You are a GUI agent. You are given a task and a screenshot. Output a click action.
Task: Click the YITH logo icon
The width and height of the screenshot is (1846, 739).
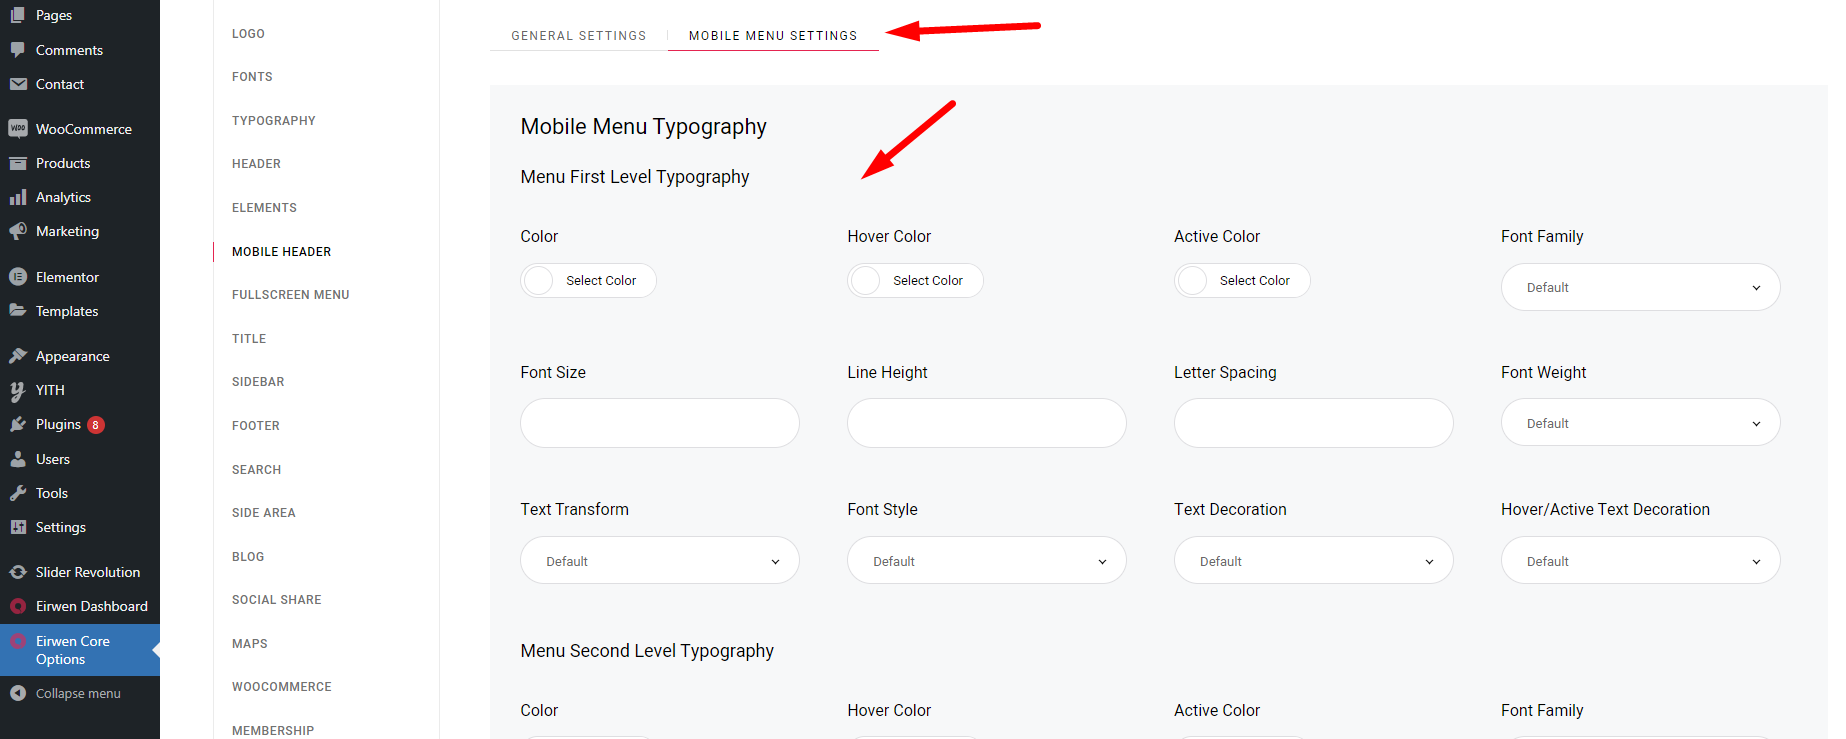tap(18, 390)
